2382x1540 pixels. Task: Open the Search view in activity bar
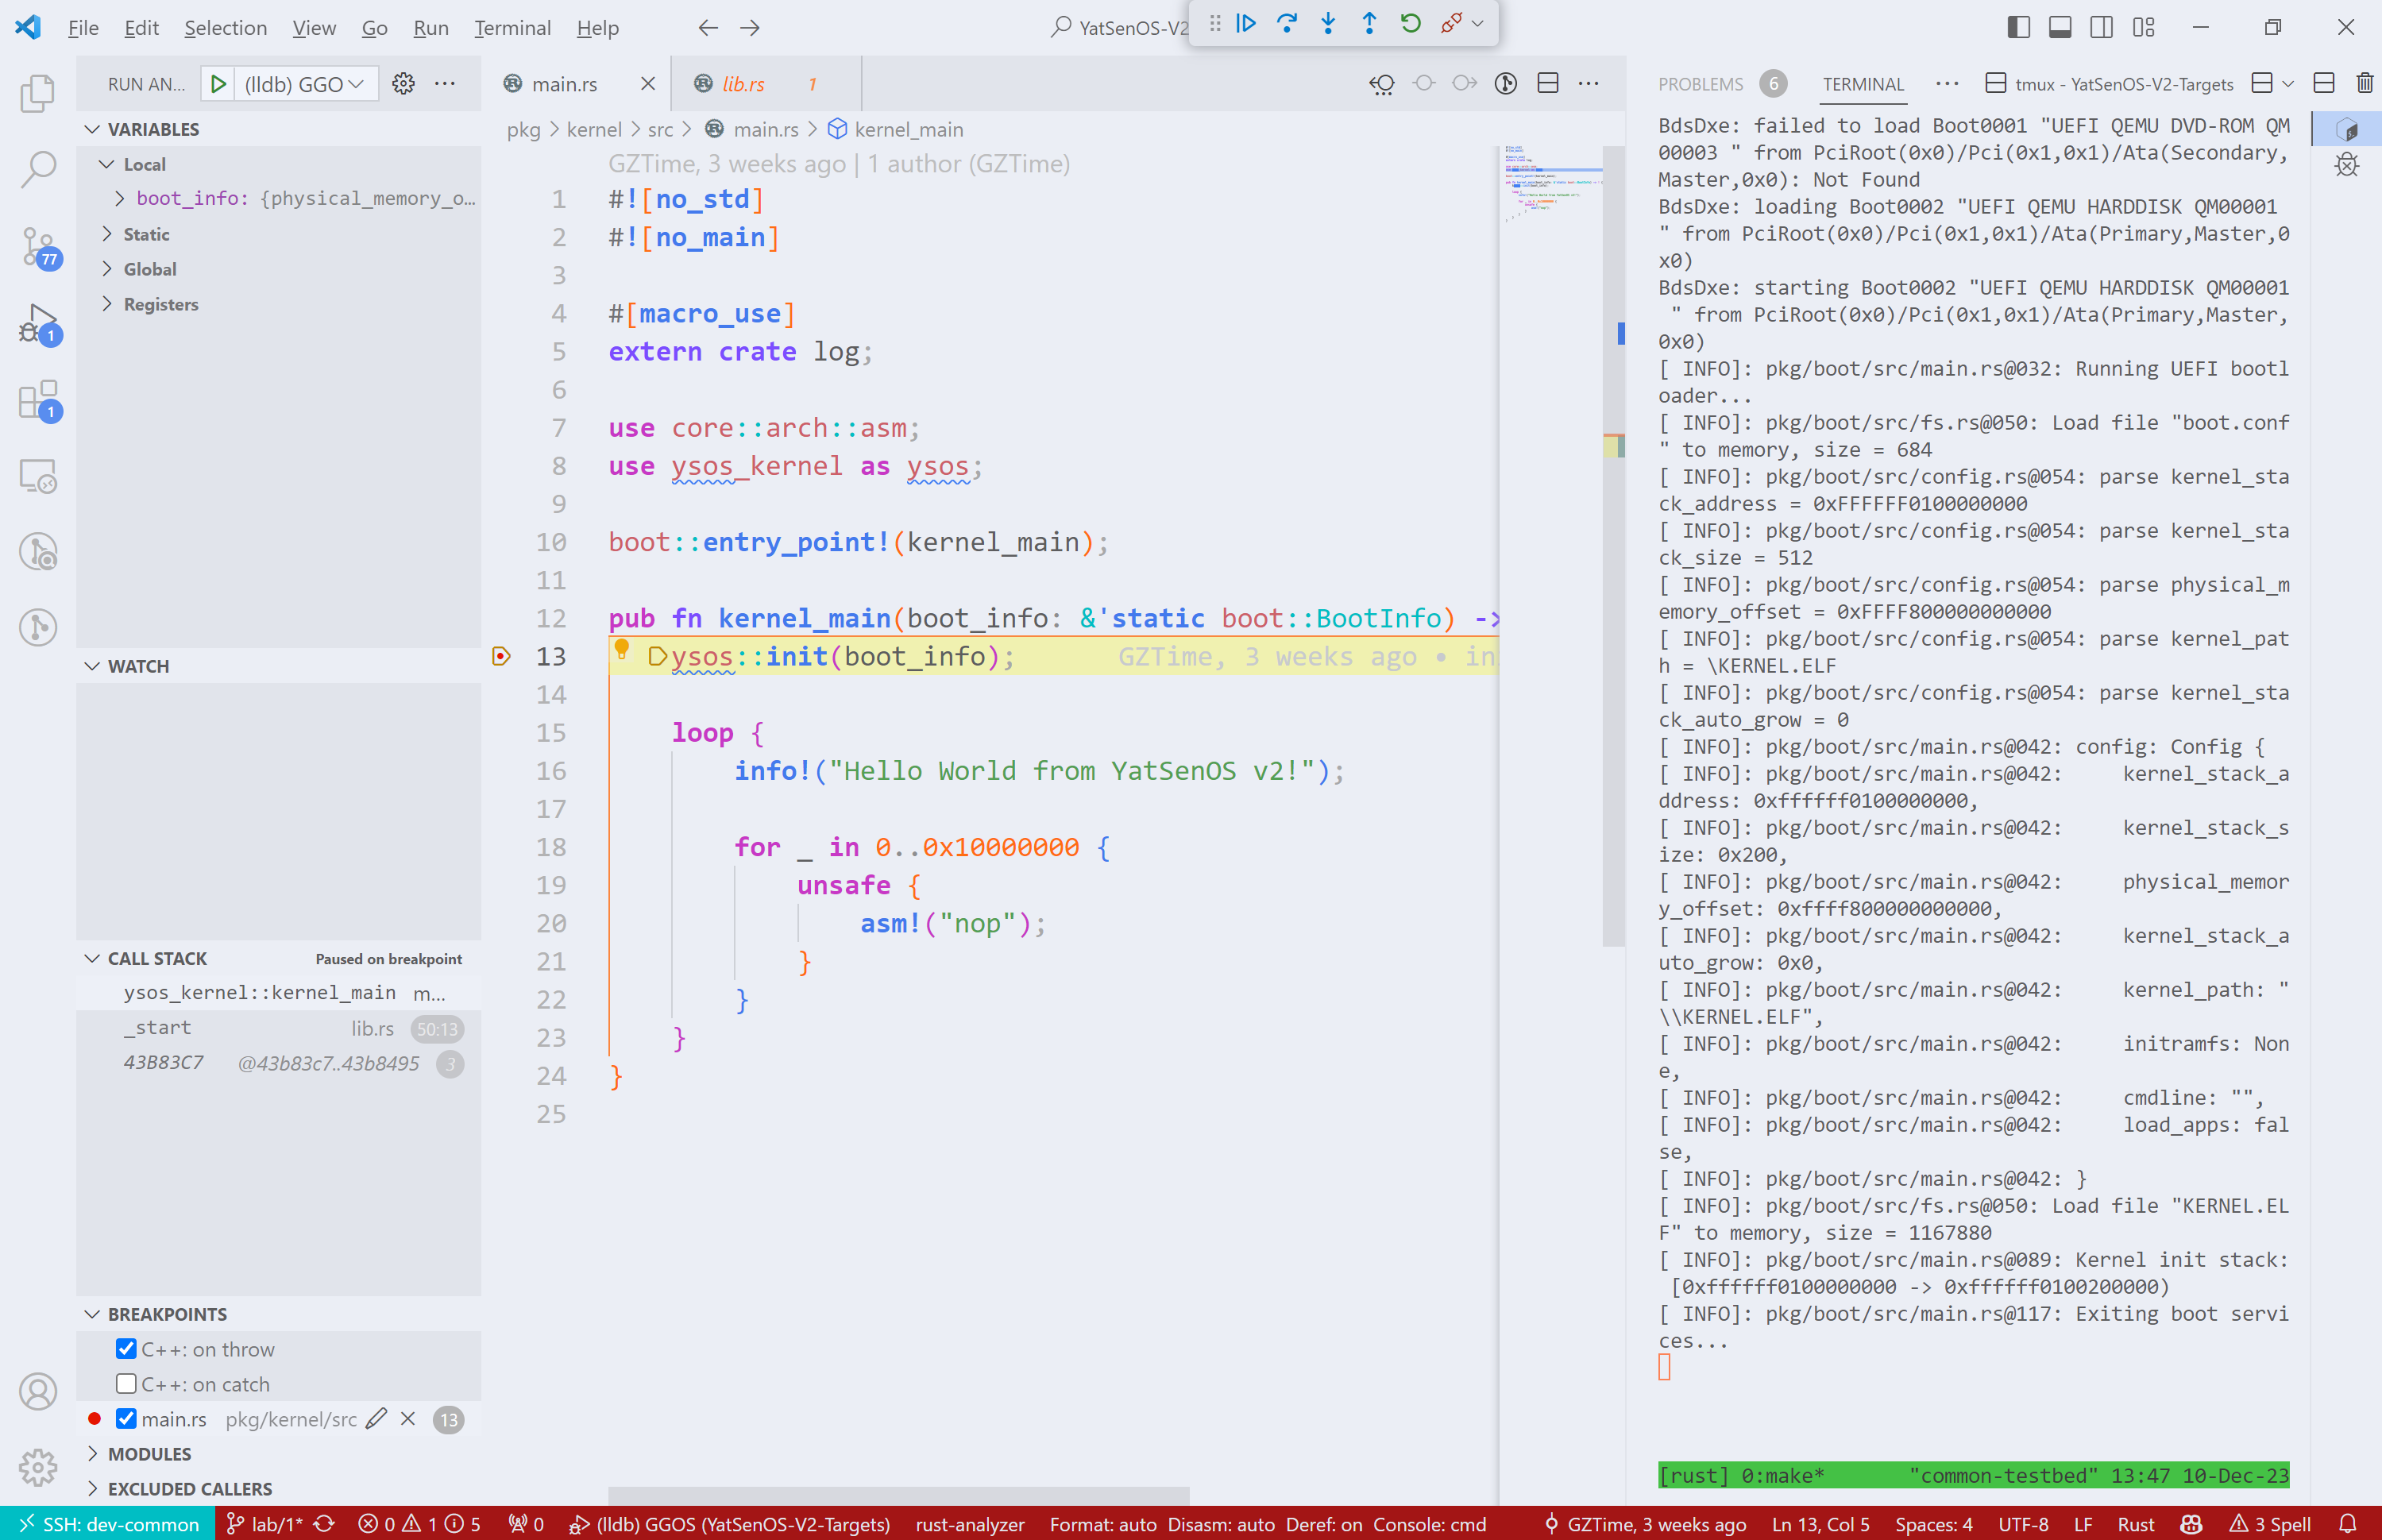[38, 169]
